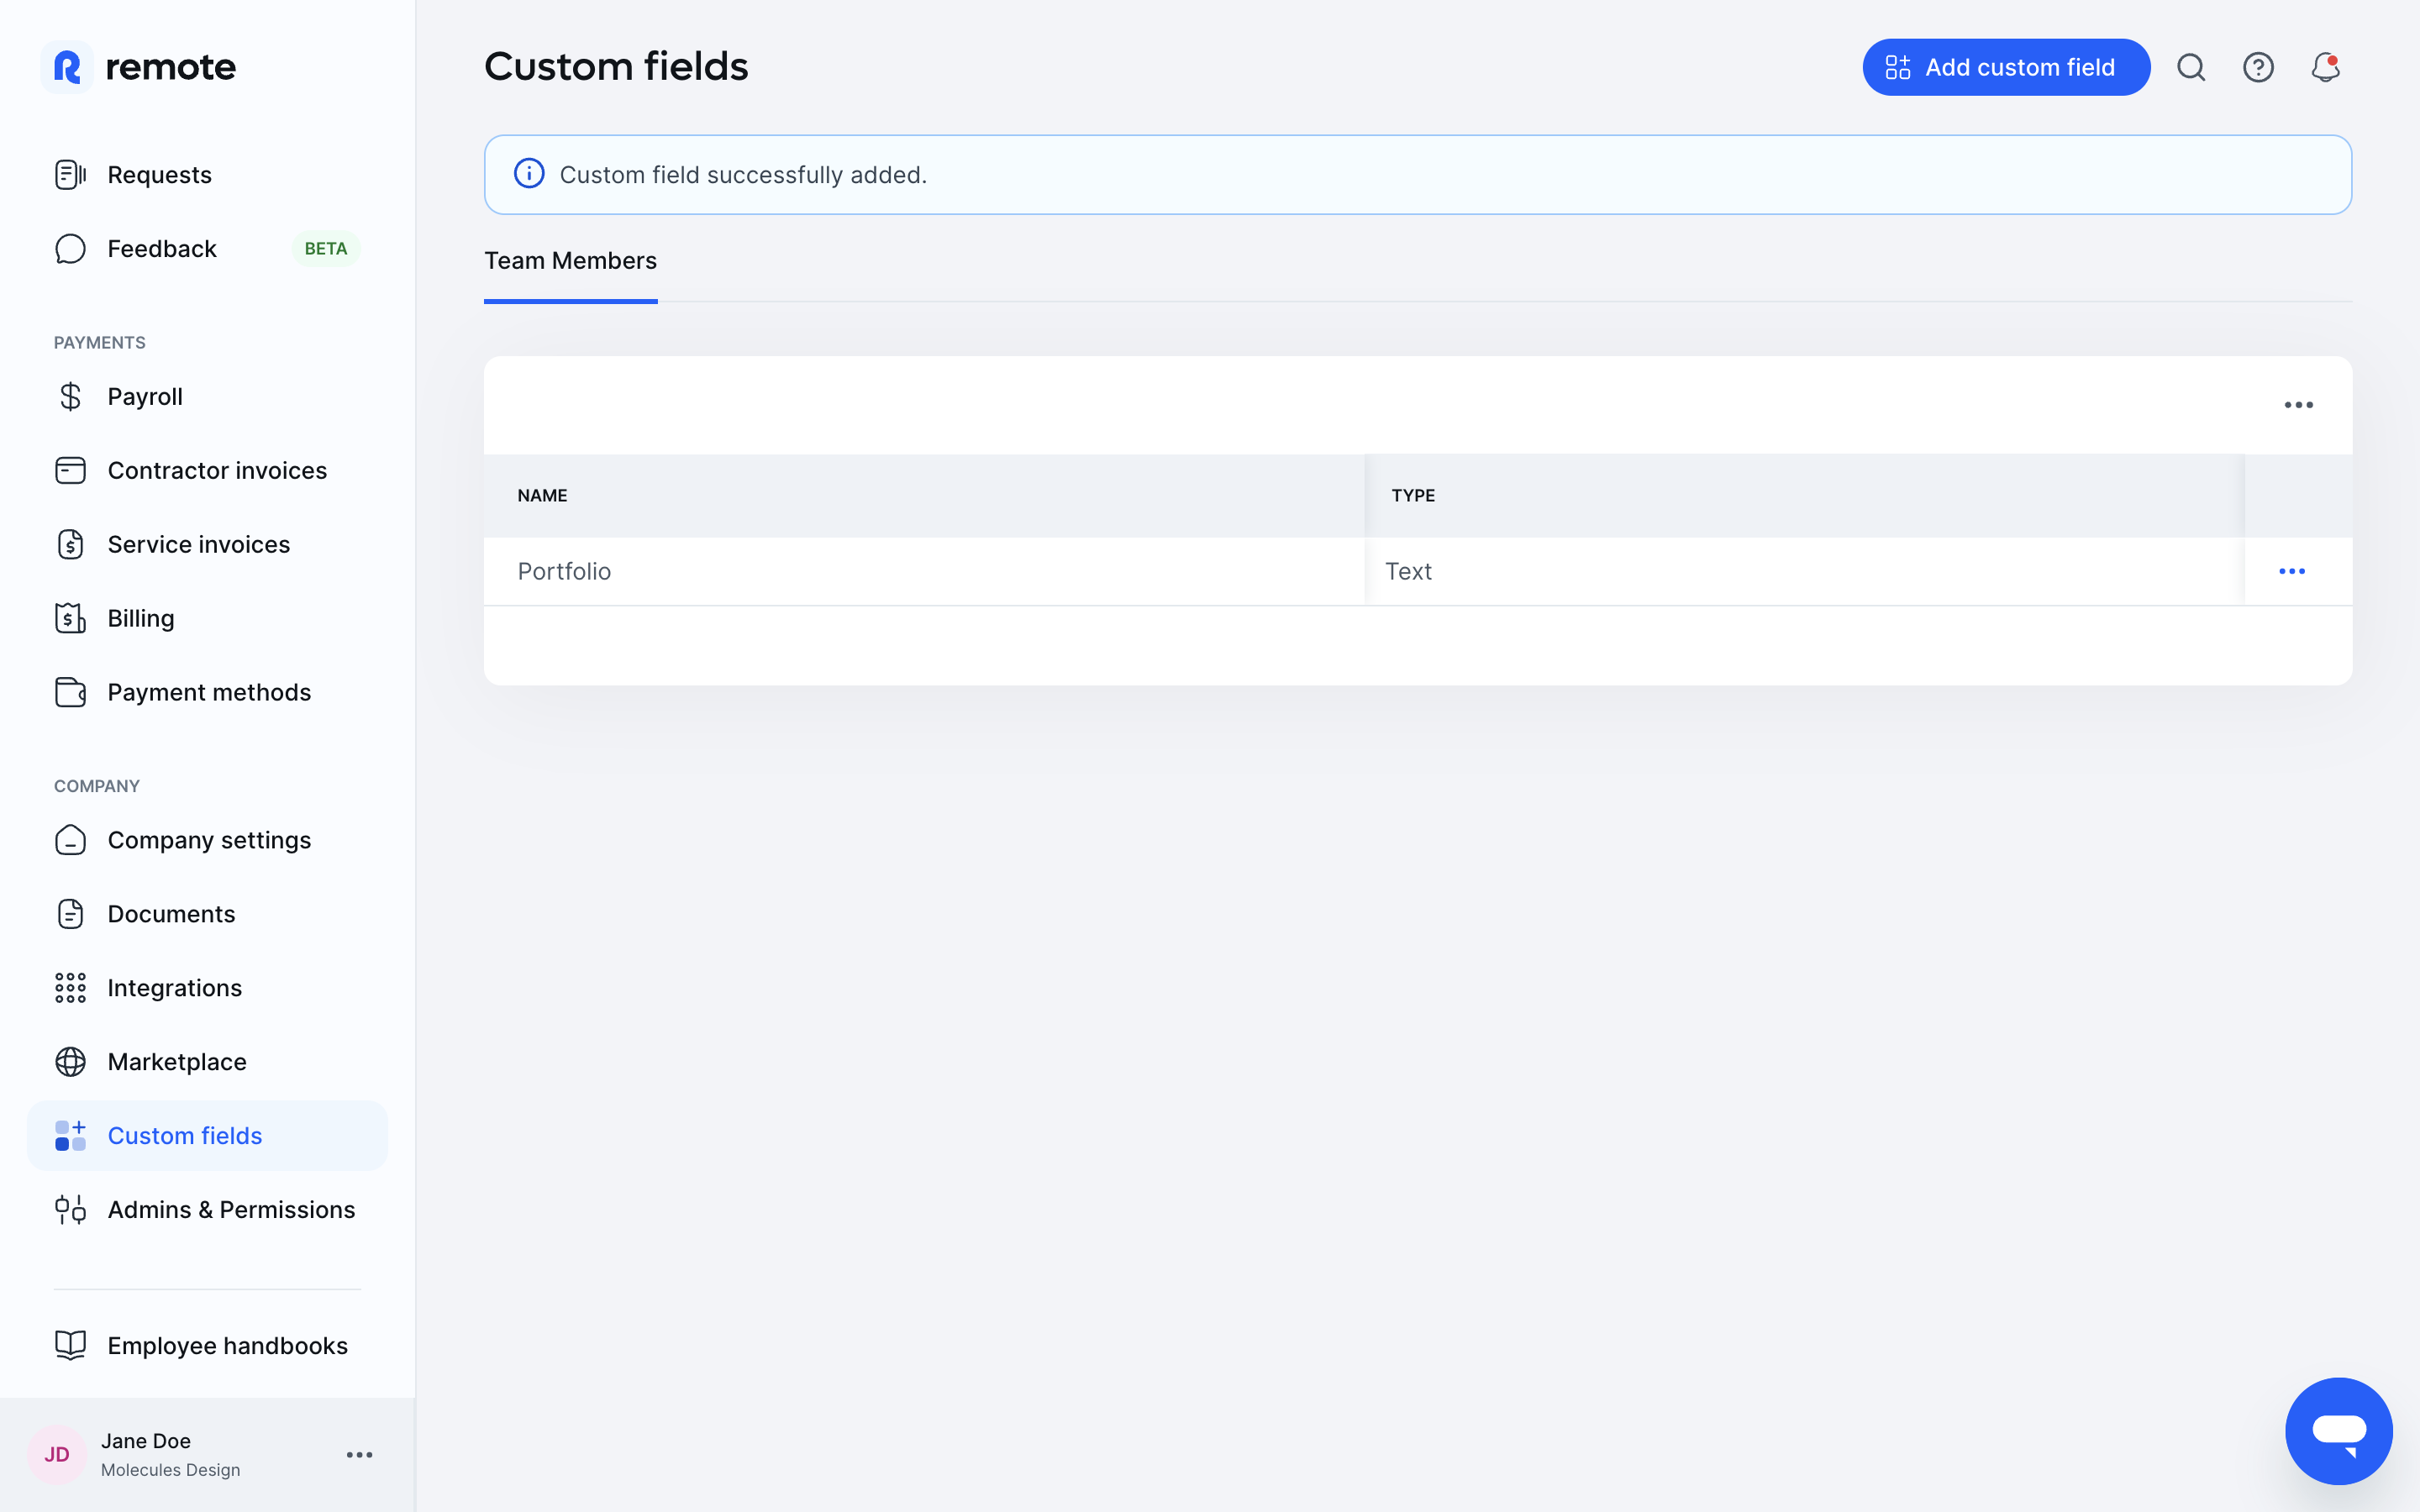Click the Custom fields page heading
Screen dimensions: 2420x1512
pos(616,67)
